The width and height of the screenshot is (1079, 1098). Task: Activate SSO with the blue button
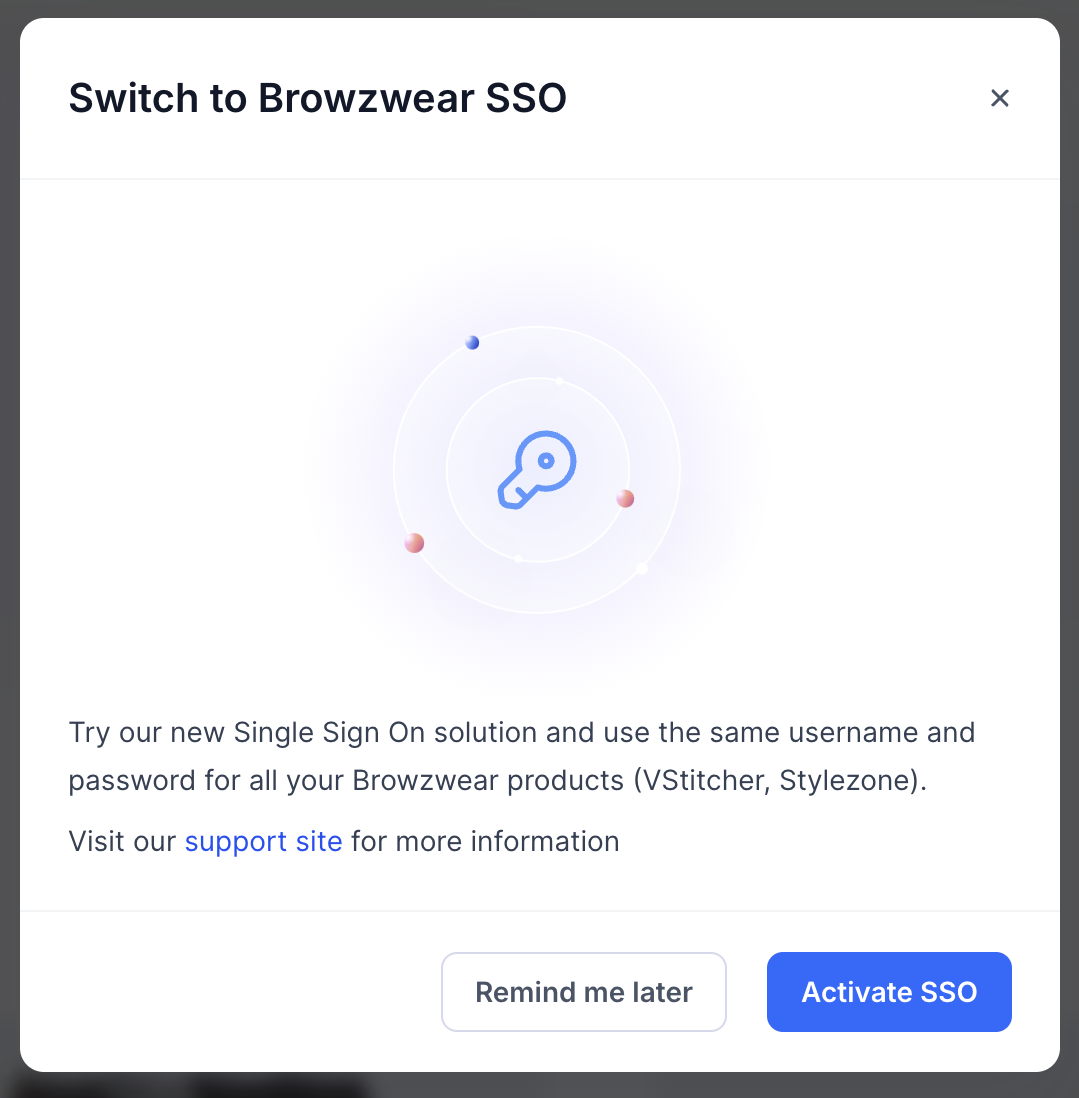pos(889,992)
